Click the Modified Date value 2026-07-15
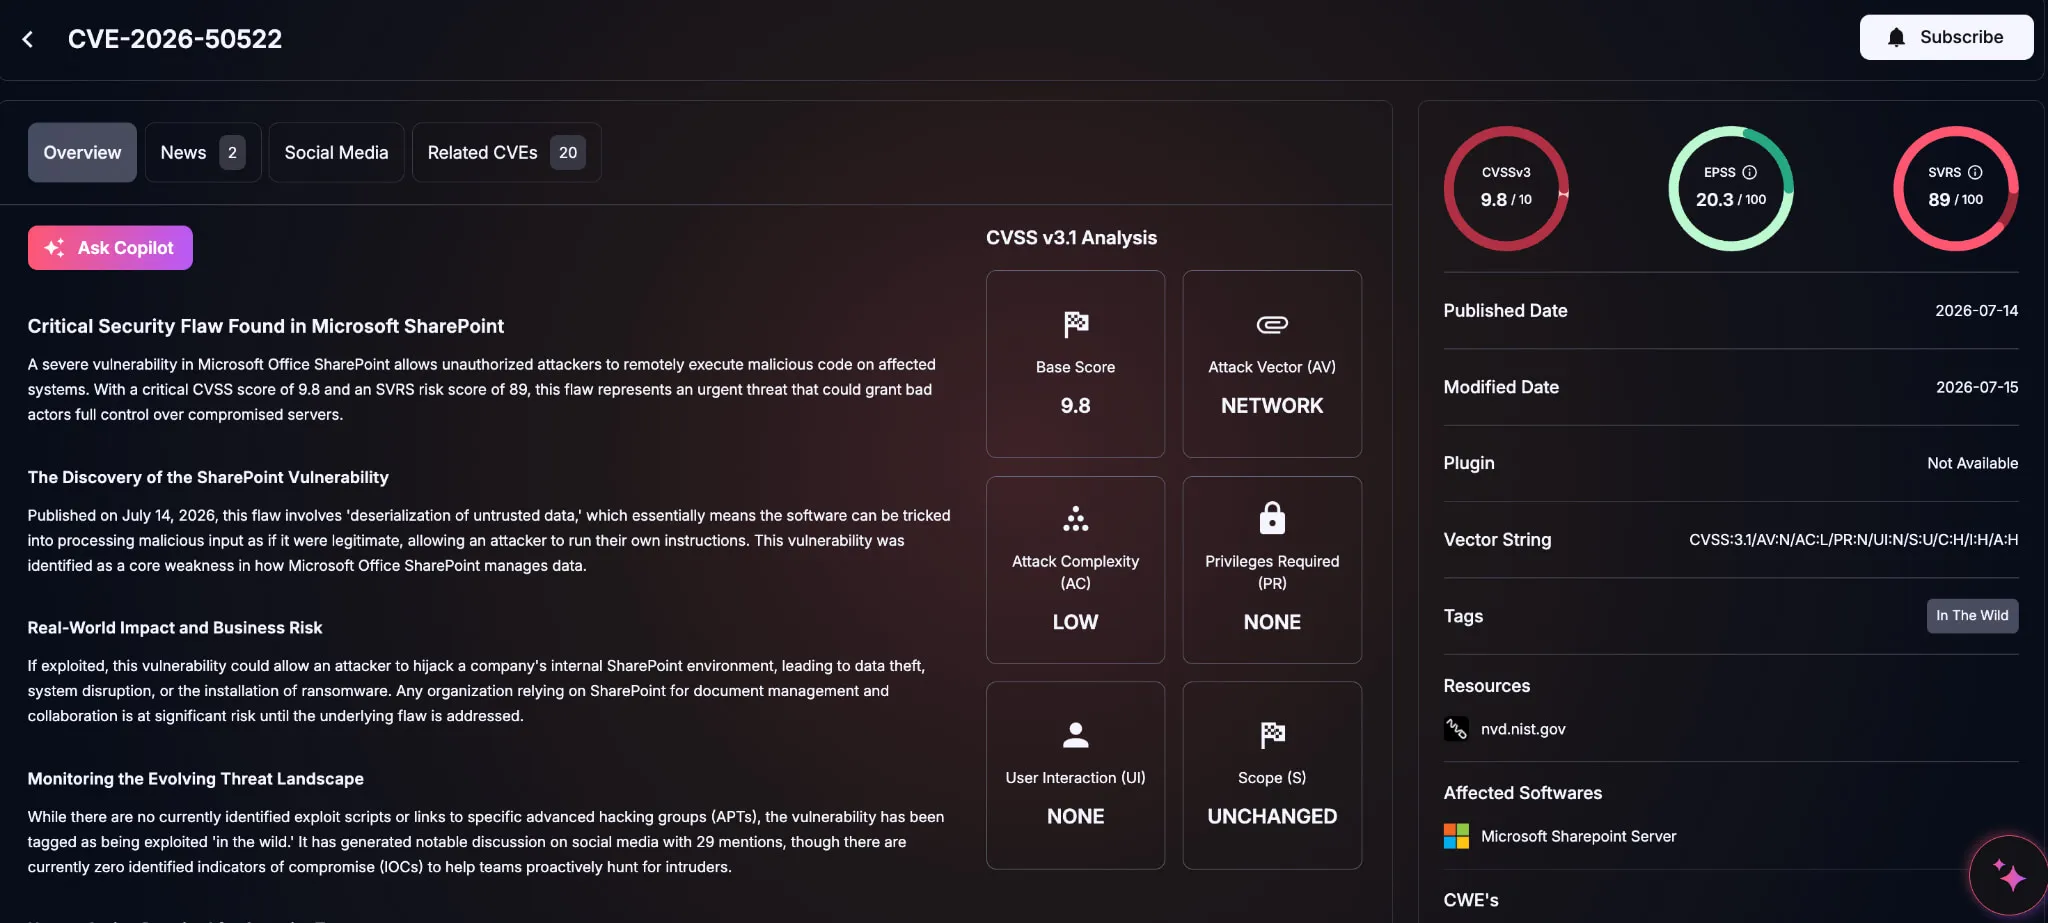The width and height of the screenshot is (2048, 923). point(1976,387)
